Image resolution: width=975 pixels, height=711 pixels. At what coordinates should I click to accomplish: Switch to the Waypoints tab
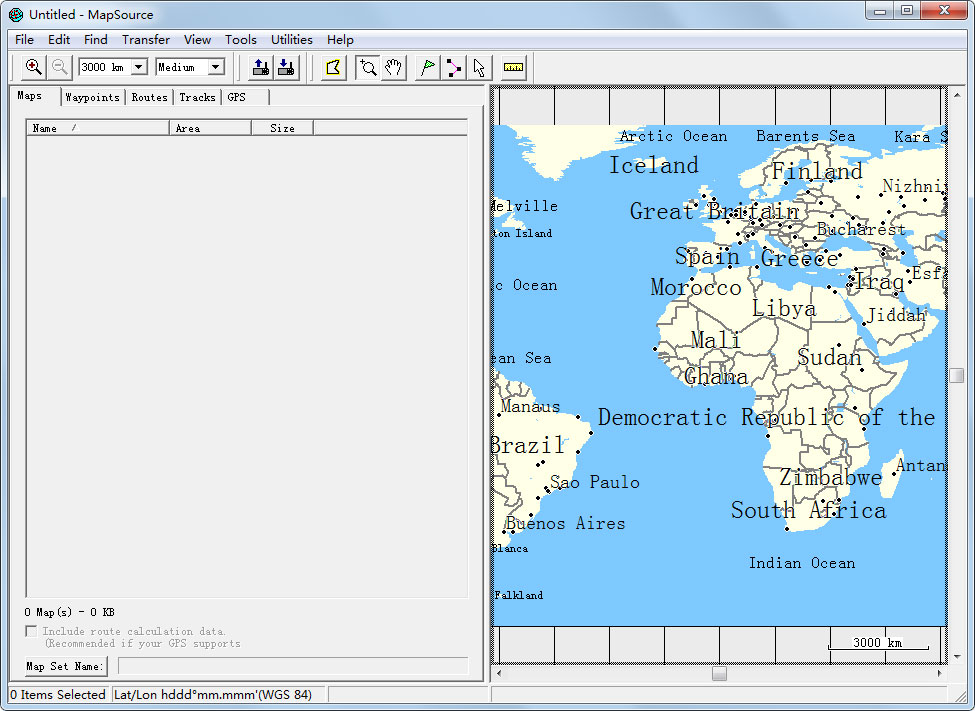(92, 97)
